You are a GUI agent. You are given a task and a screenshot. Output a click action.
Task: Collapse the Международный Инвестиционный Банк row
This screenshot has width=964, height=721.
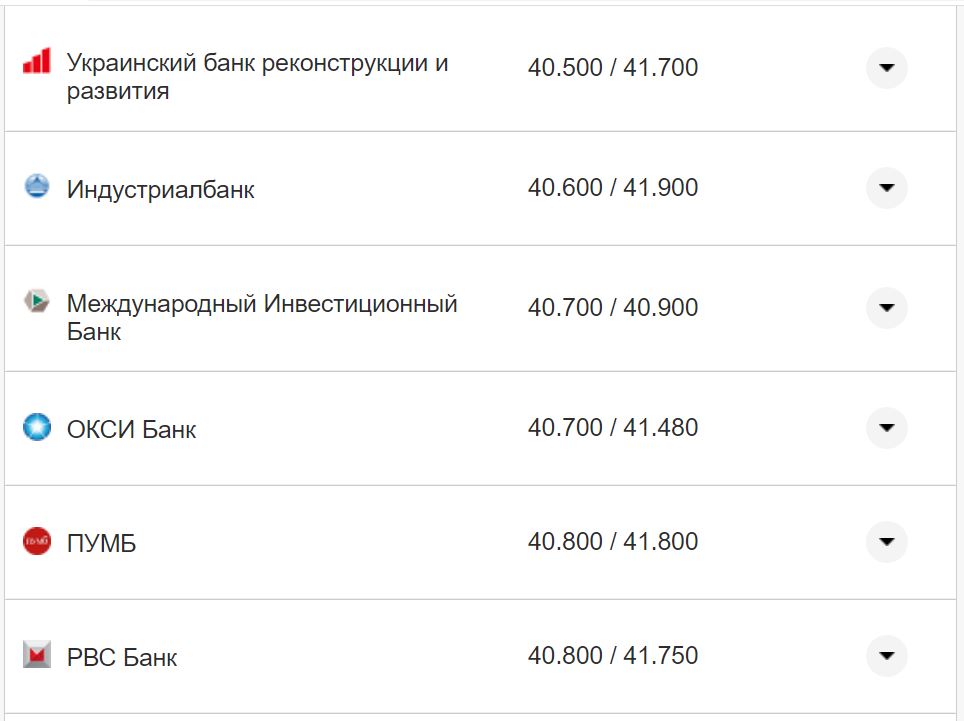coord(886,308)
